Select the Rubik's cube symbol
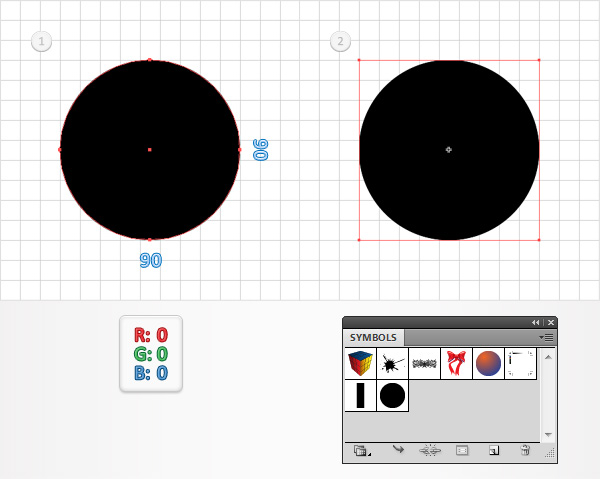The width and height of the screenshot is (600, 479). (x=360, y=363)
